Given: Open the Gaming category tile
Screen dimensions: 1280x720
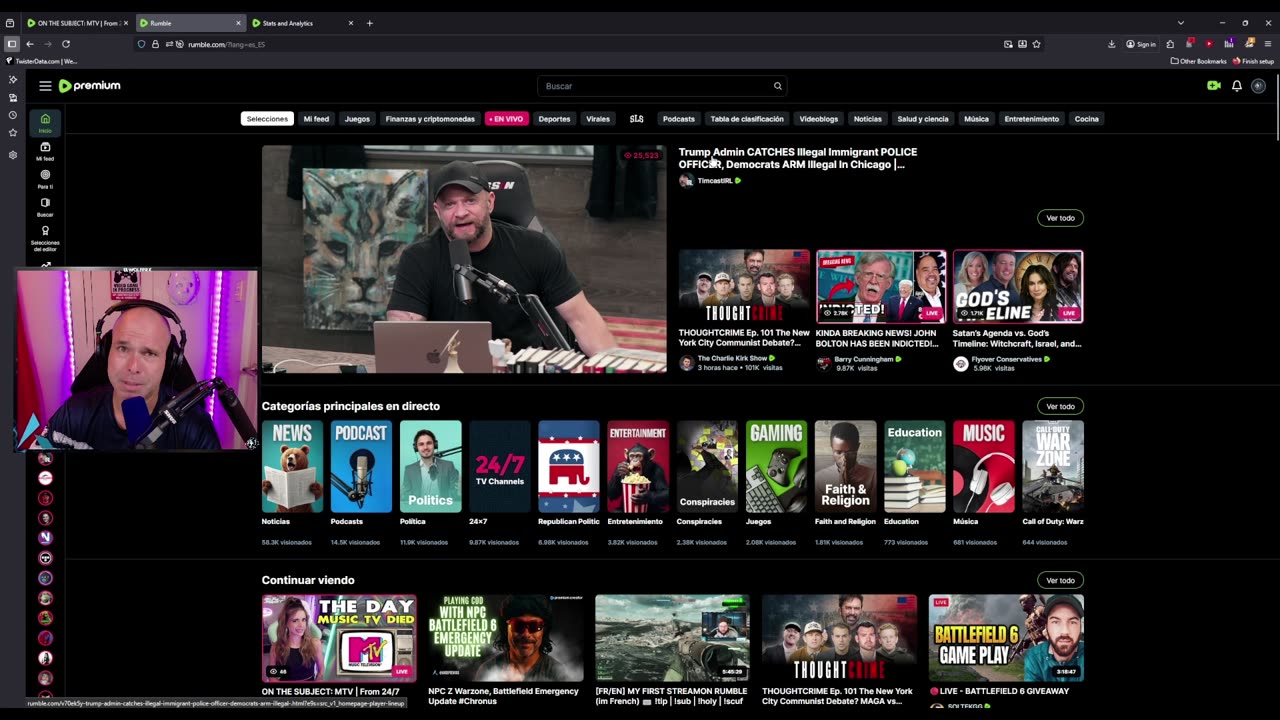Looking at the screenshot, I should pos(776,466).
